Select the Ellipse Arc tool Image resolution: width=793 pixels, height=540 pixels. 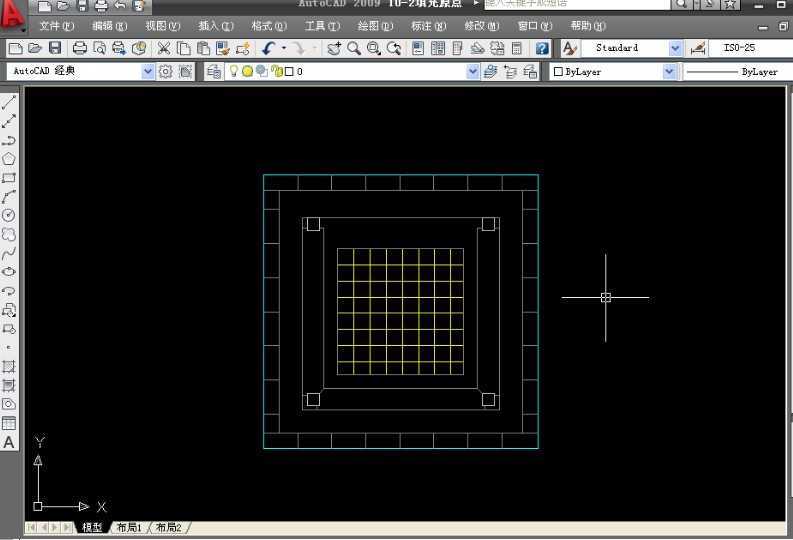(x=9, y=291)
